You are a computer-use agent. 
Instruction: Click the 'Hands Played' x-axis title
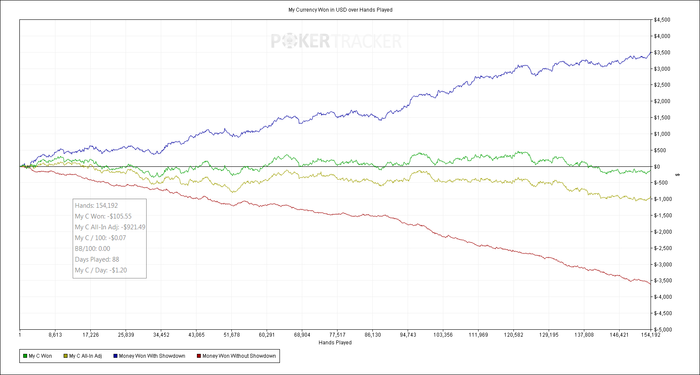[335, 342]
